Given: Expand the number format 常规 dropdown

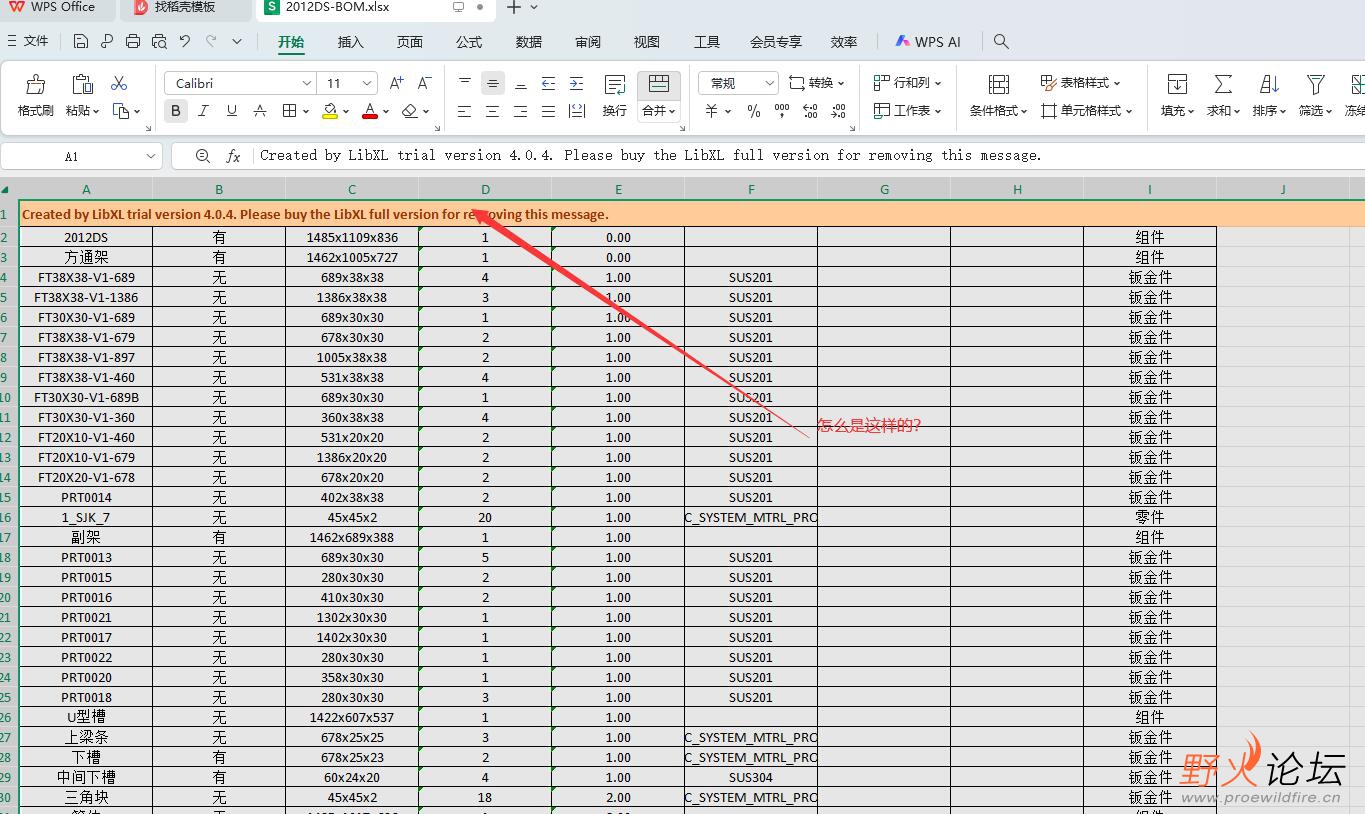Looking at the screenshot, I should [768, 83].
